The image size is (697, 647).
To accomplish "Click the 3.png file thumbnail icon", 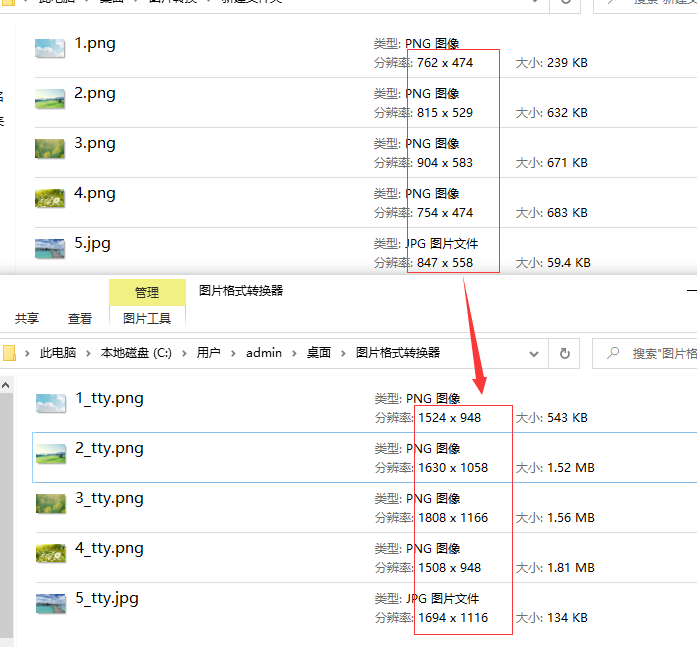I will tap(49, 148).
